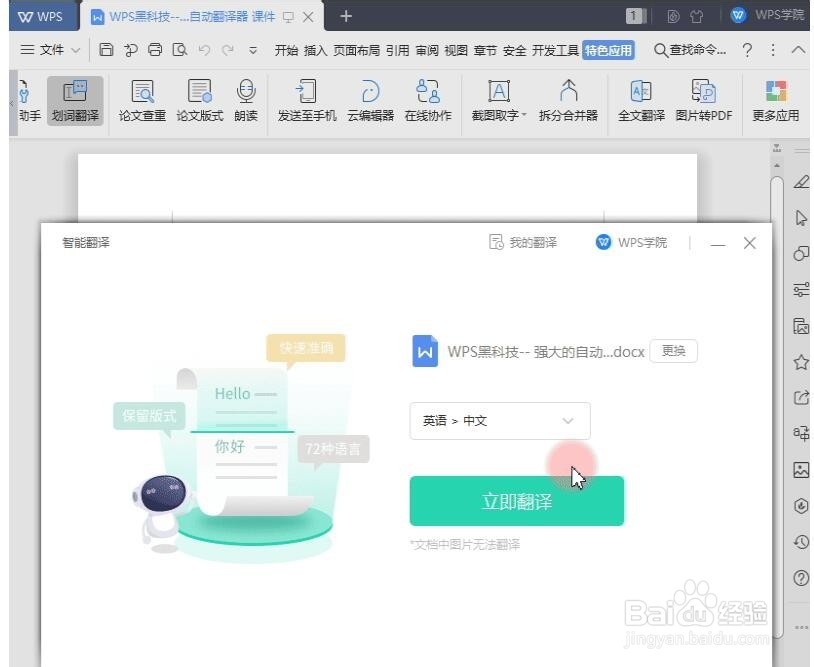The height and width of the screenshot is (667, 814).
Task: Launch 在线协作 online collaboration
Action: [428, 100]
